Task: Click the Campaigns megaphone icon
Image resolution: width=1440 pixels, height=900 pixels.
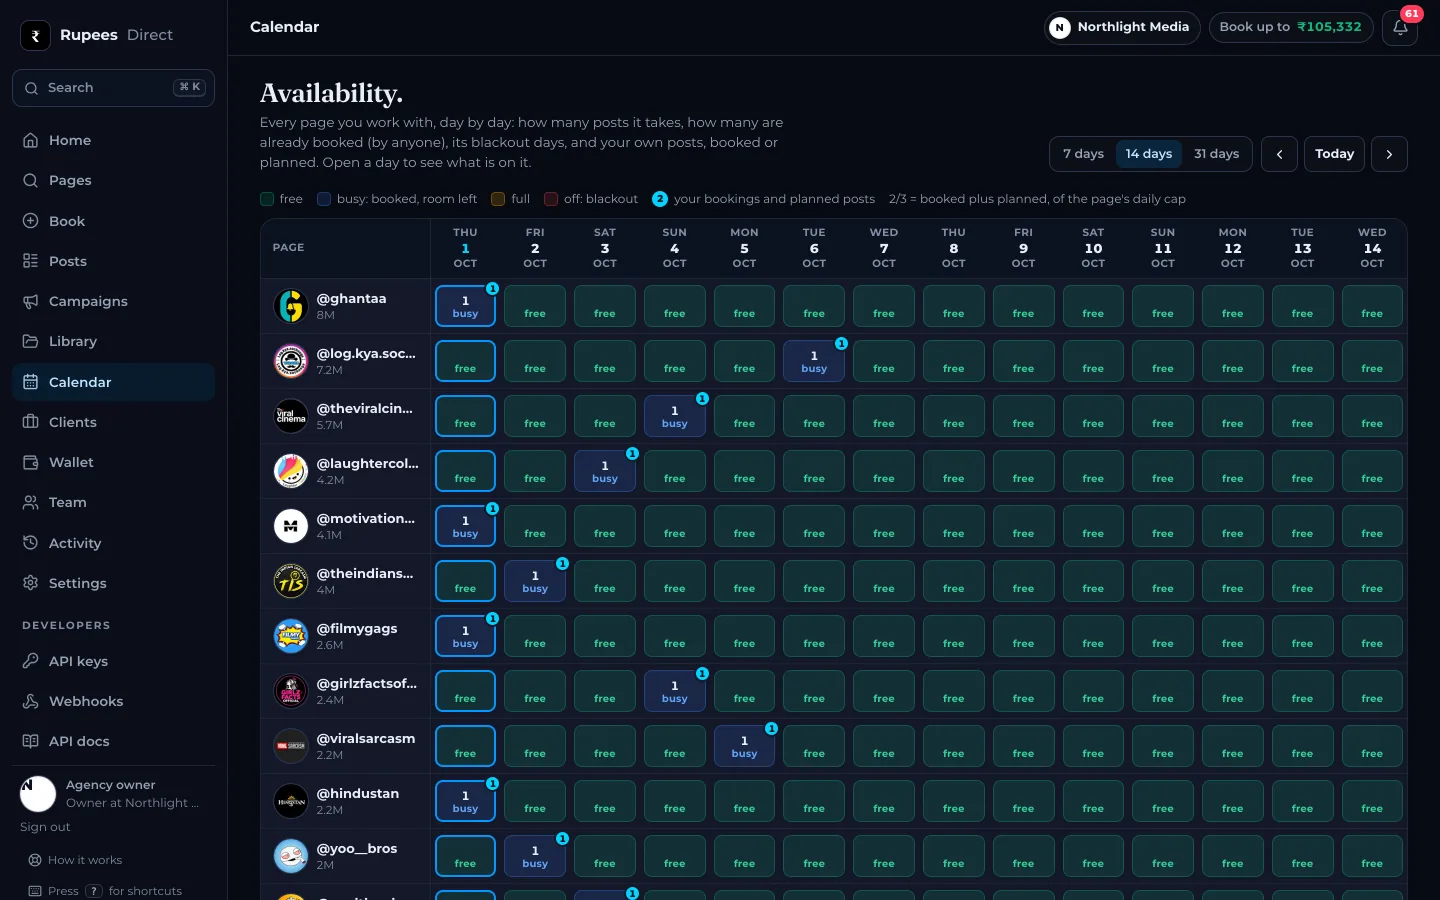Action: (x=31, y=301)
